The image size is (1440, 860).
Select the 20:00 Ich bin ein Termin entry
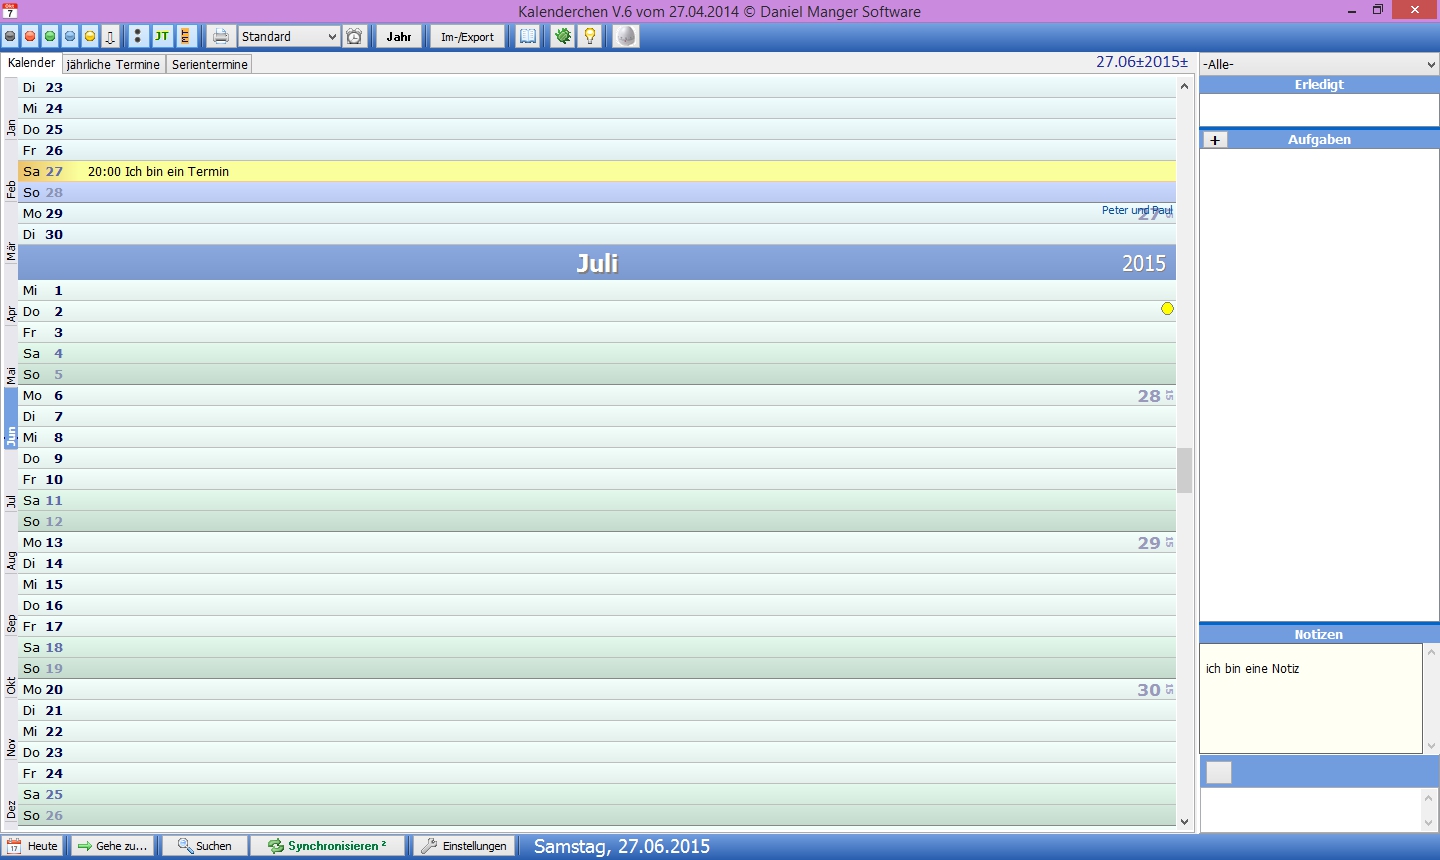(x=158, y=172)
